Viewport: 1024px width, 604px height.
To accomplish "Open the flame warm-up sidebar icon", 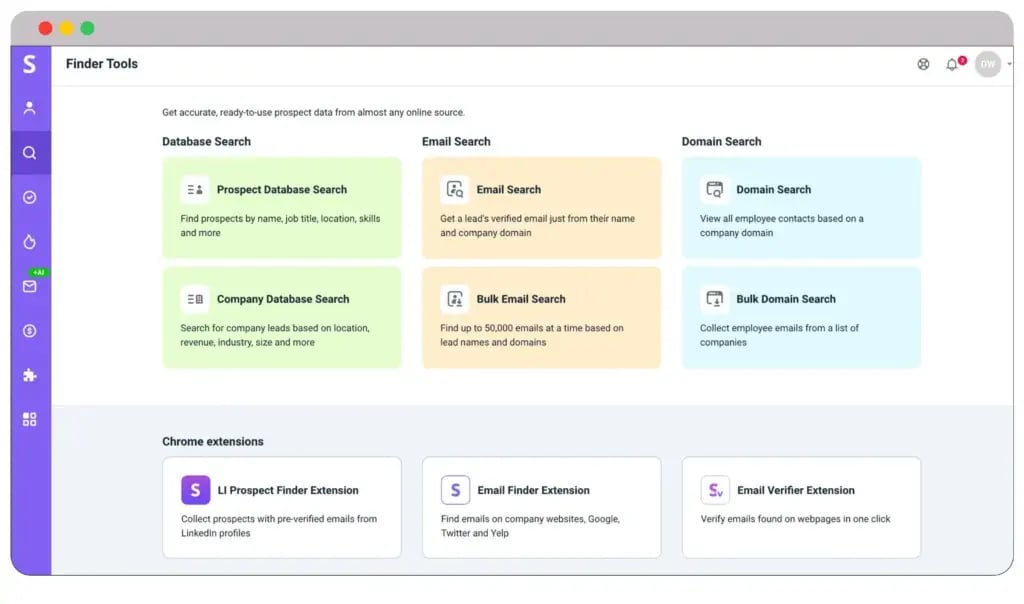I will [29, 242].
